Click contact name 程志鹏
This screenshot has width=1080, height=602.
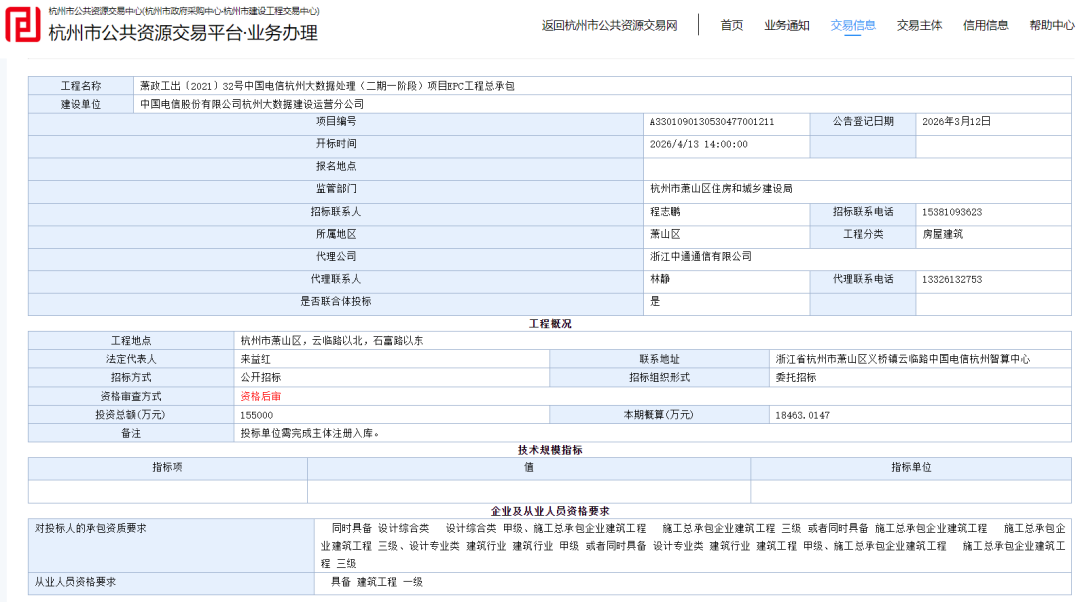pyautogui.click(x=665, y=211)
